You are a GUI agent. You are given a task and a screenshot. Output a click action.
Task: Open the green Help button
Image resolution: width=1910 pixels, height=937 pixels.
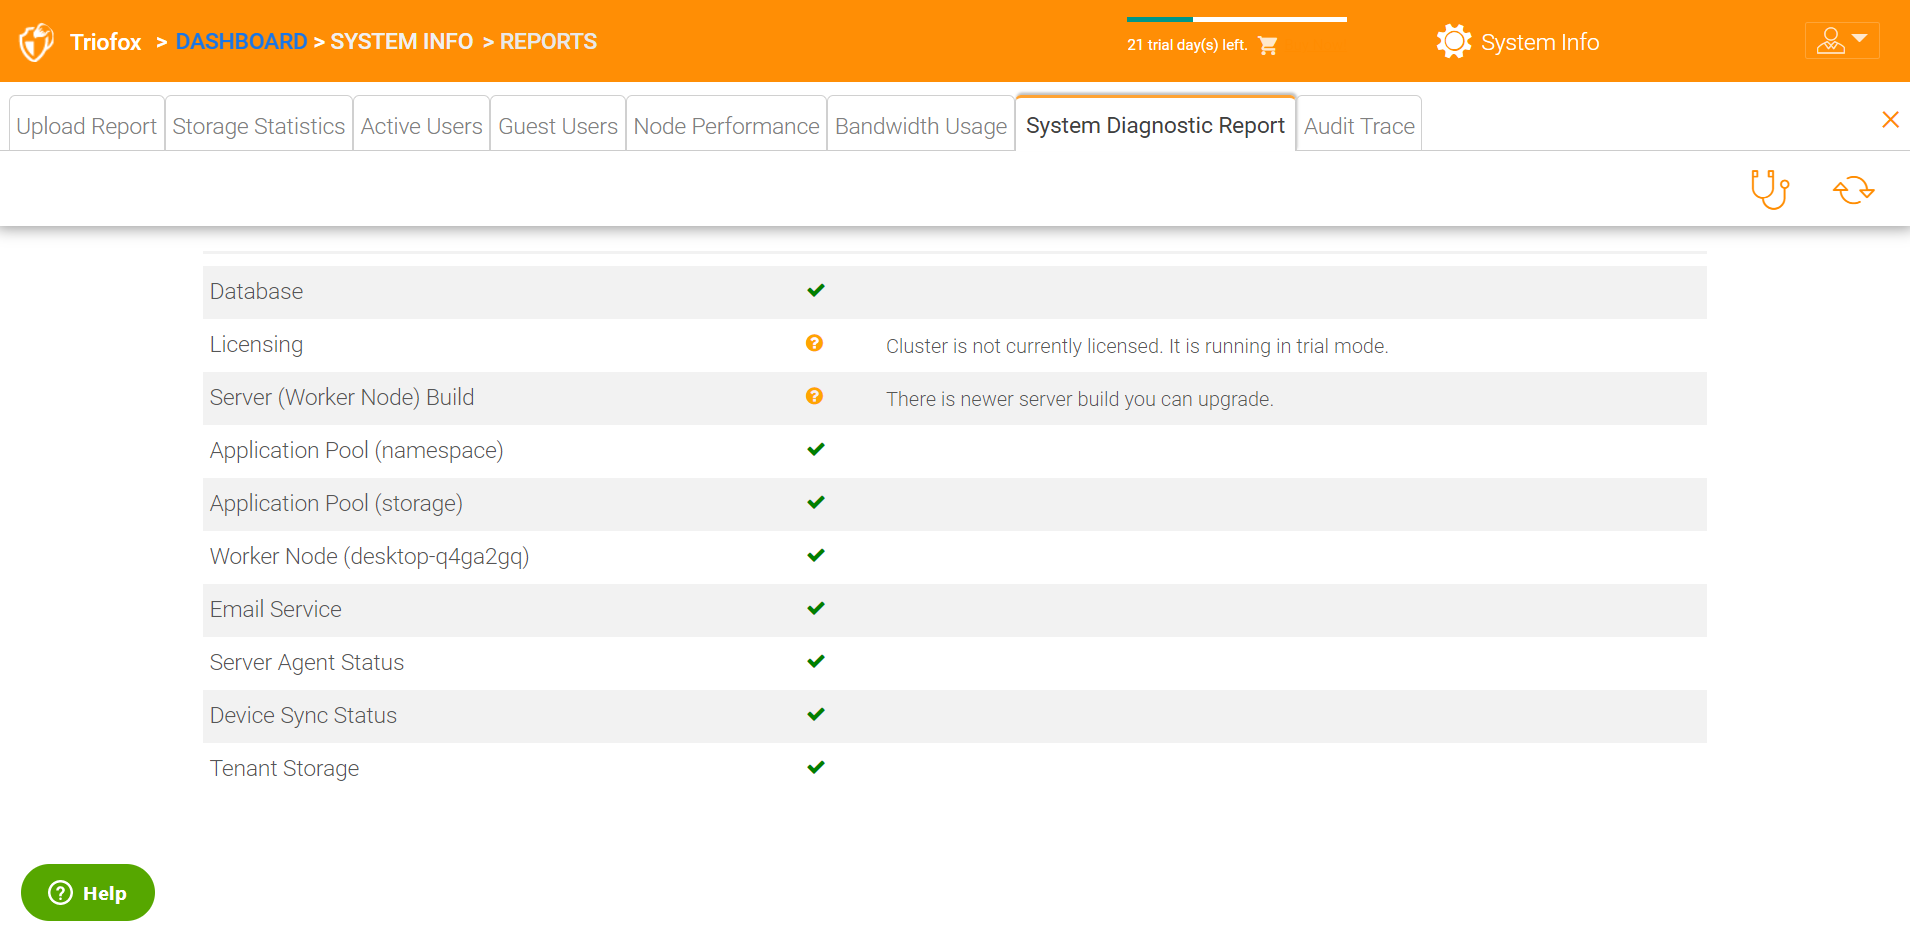[x=88, y=892]
